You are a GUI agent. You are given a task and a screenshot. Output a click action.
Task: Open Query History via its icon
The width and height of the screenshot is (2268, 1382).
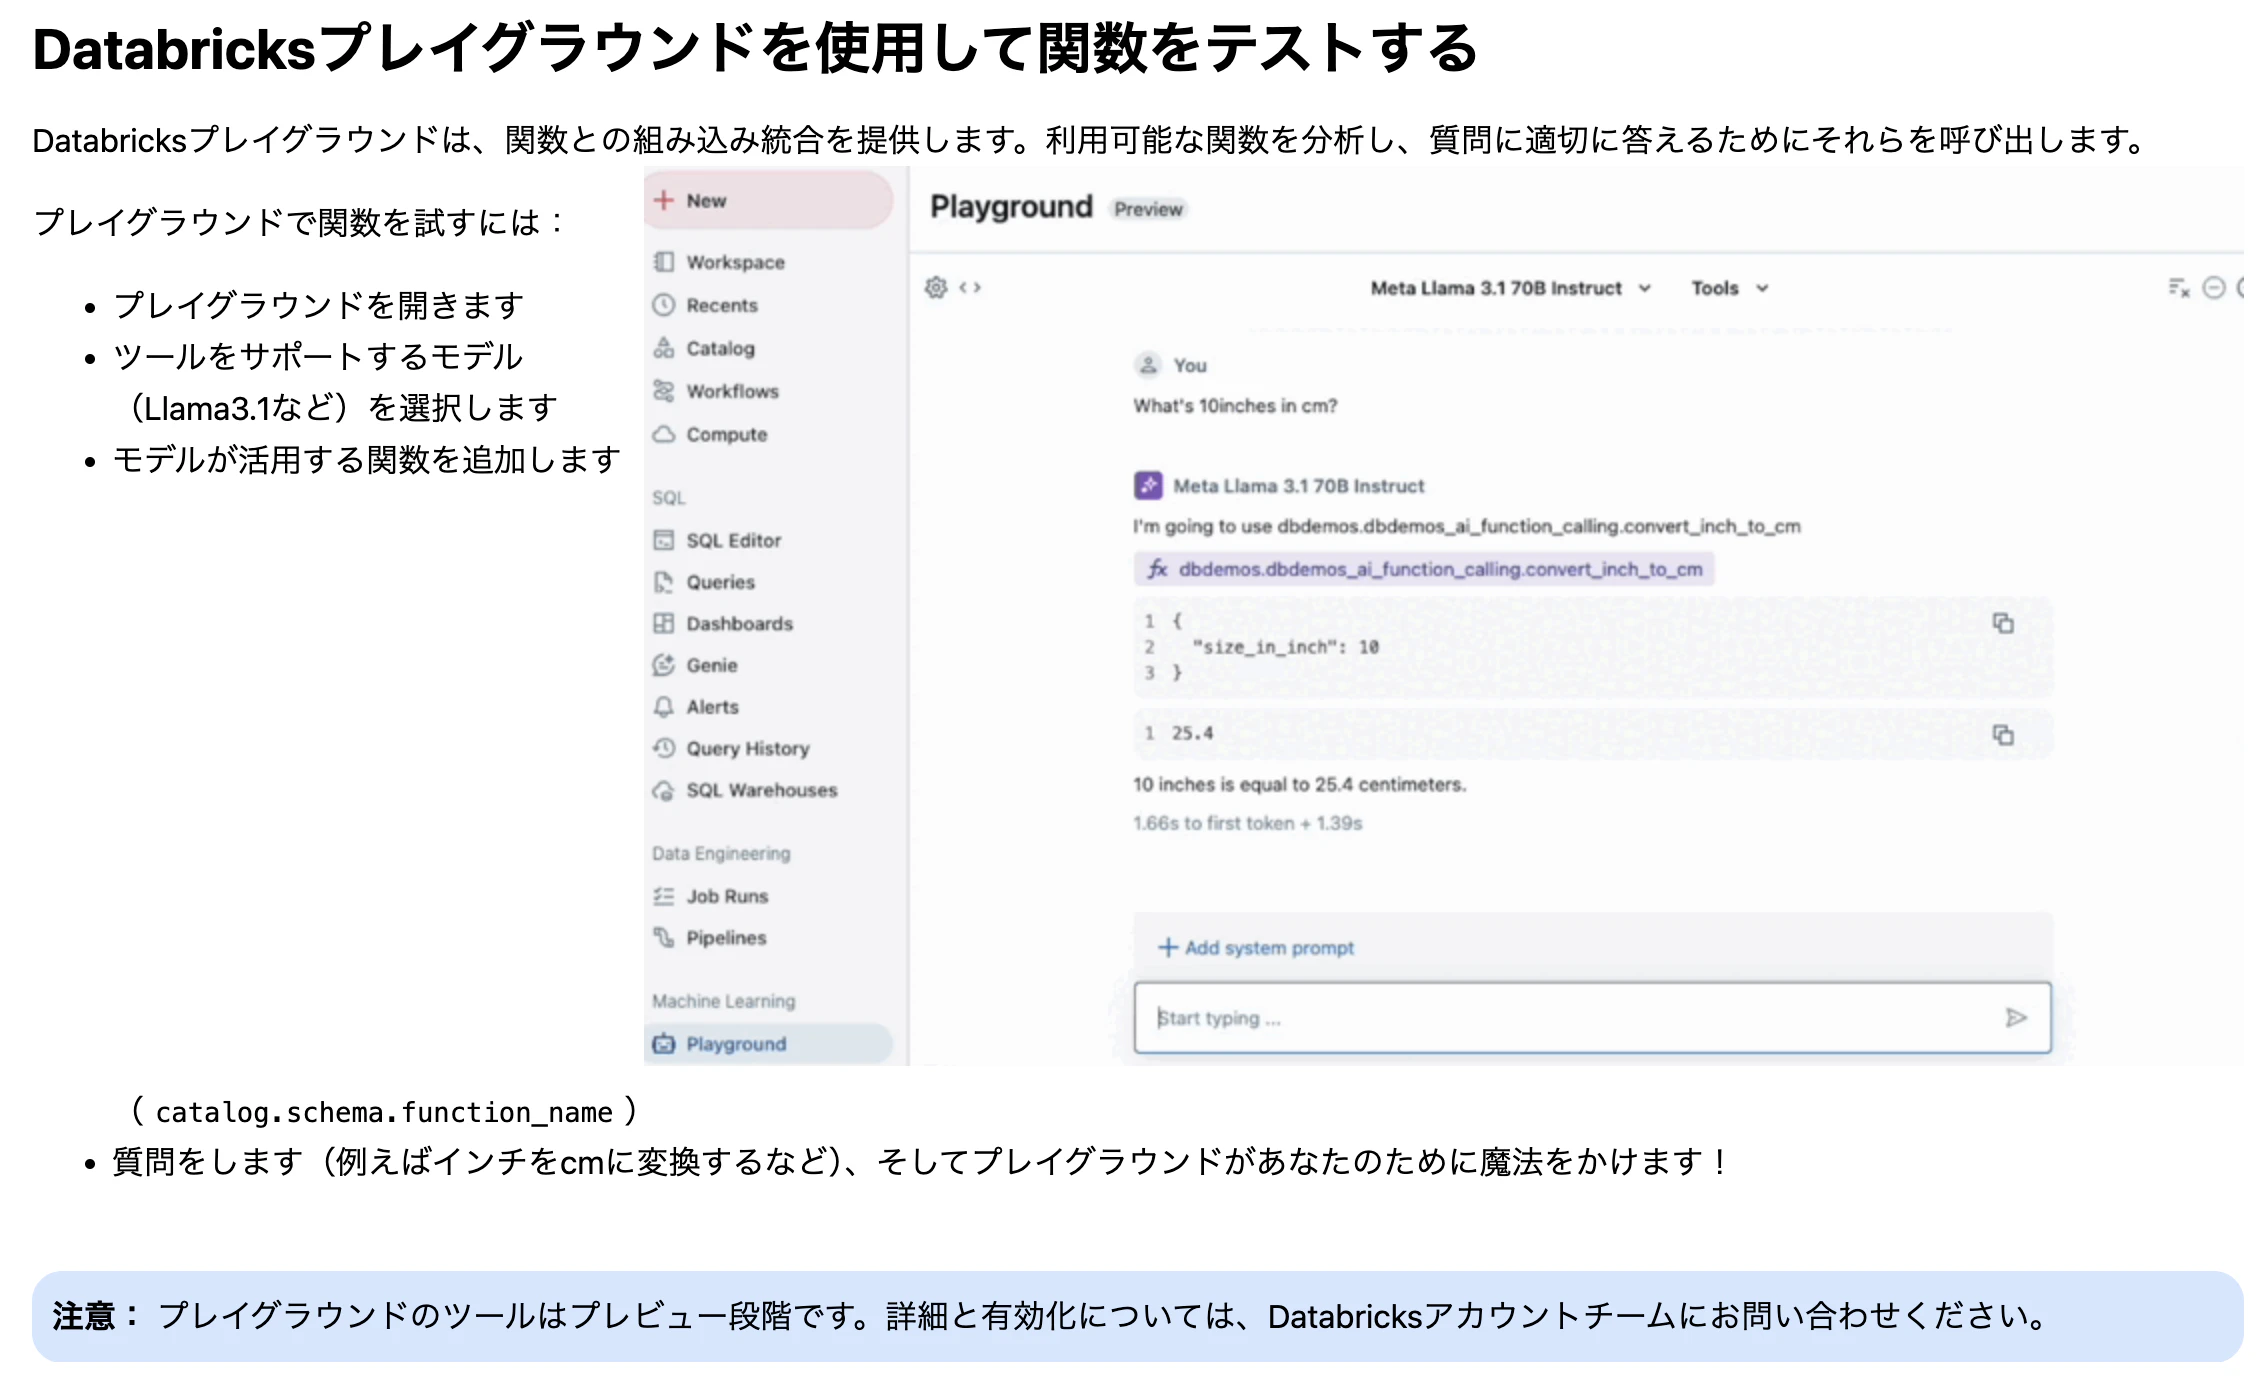coord(663,748)
